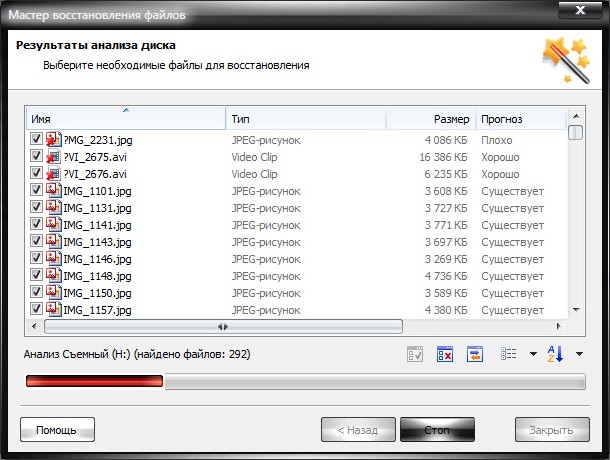The image size is (610, 460).
Task: Click the image icon of IMG_1131.jpg
Action: point(54,208)
